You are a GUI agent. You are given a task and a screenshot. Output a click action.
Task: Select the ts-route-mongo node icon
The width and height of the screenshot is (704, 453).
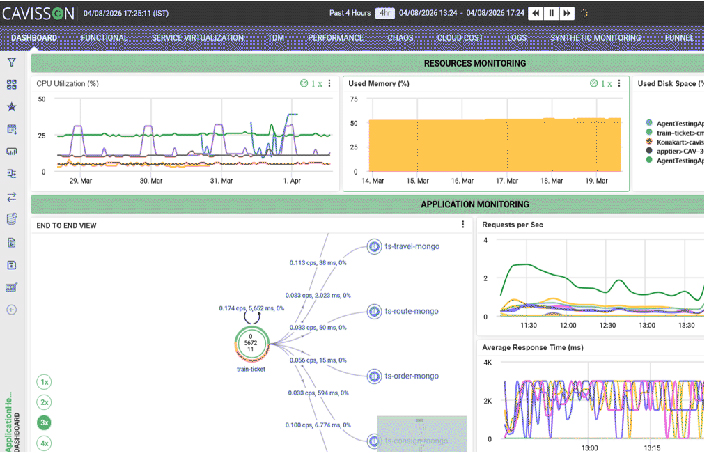pos(374,311)
